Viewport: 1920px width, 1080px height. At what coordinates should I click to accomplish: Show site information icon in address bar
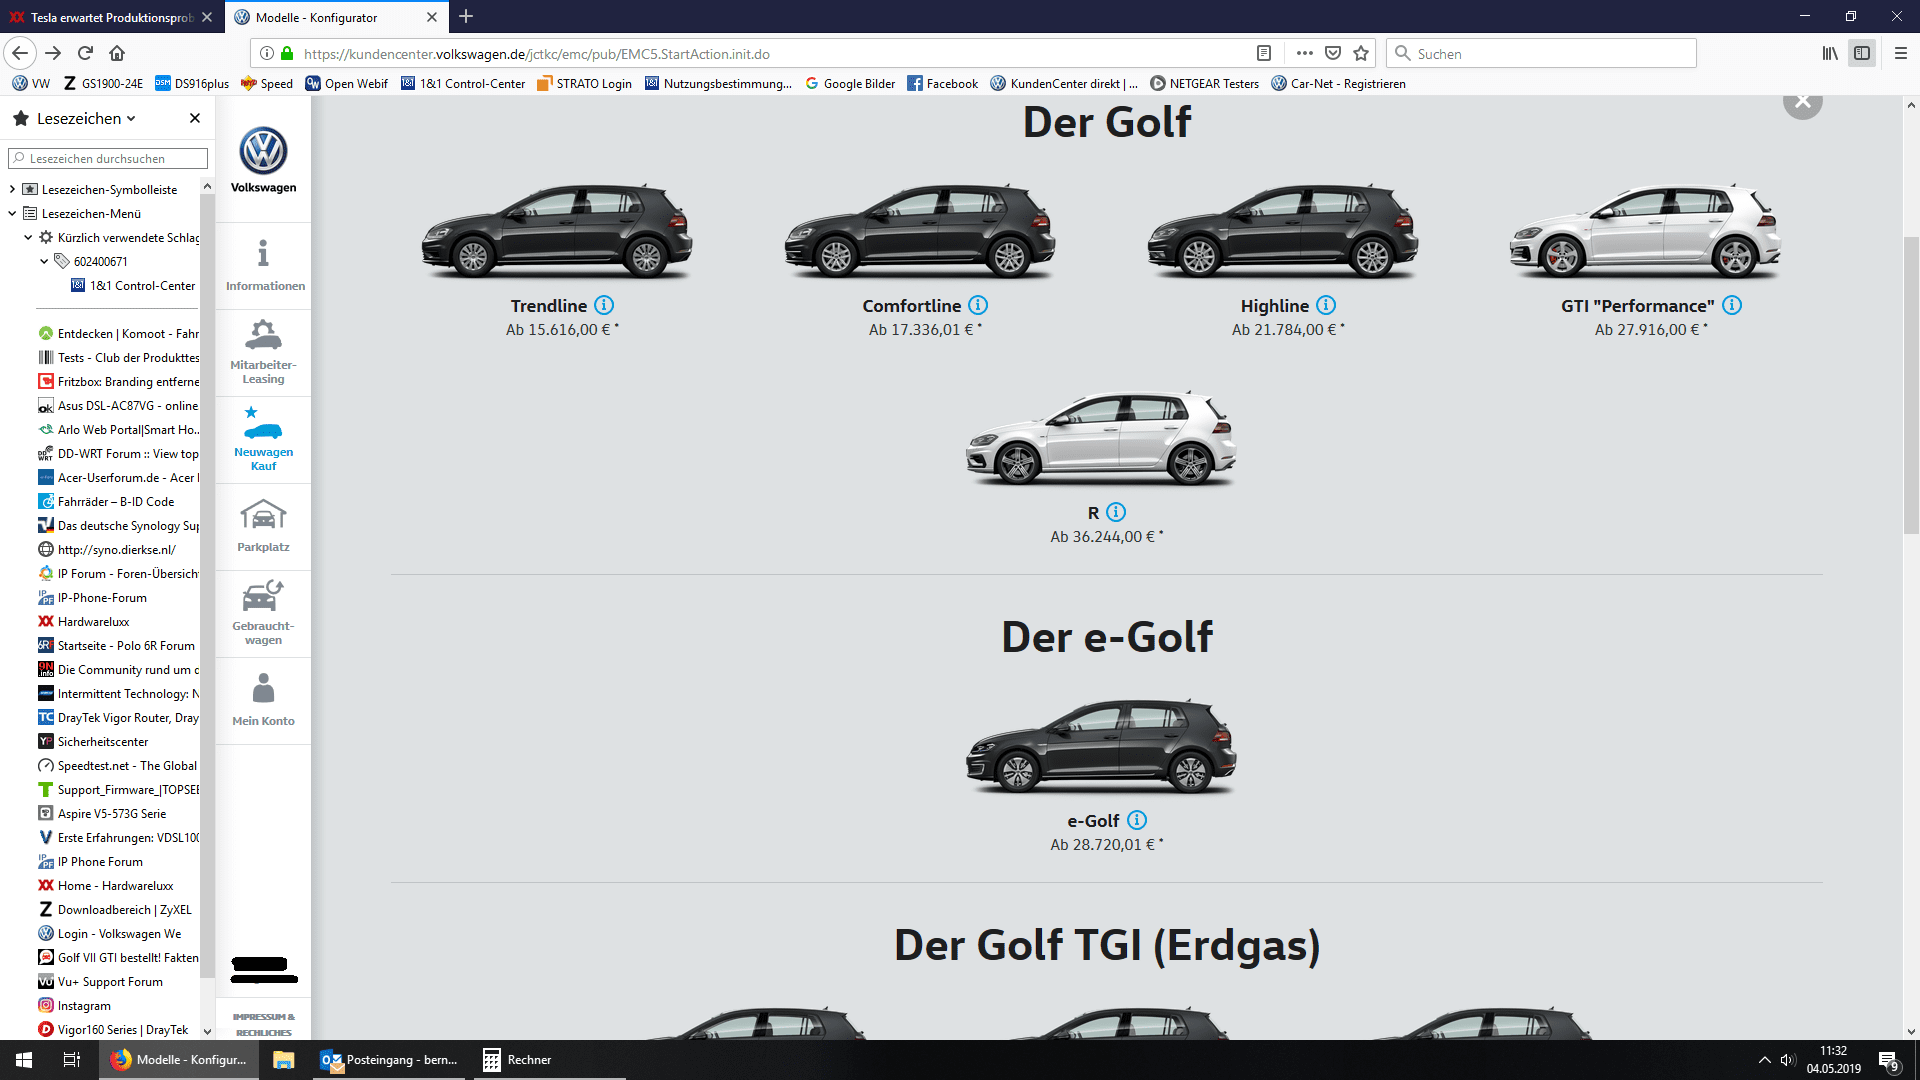(x=267, y=53)
